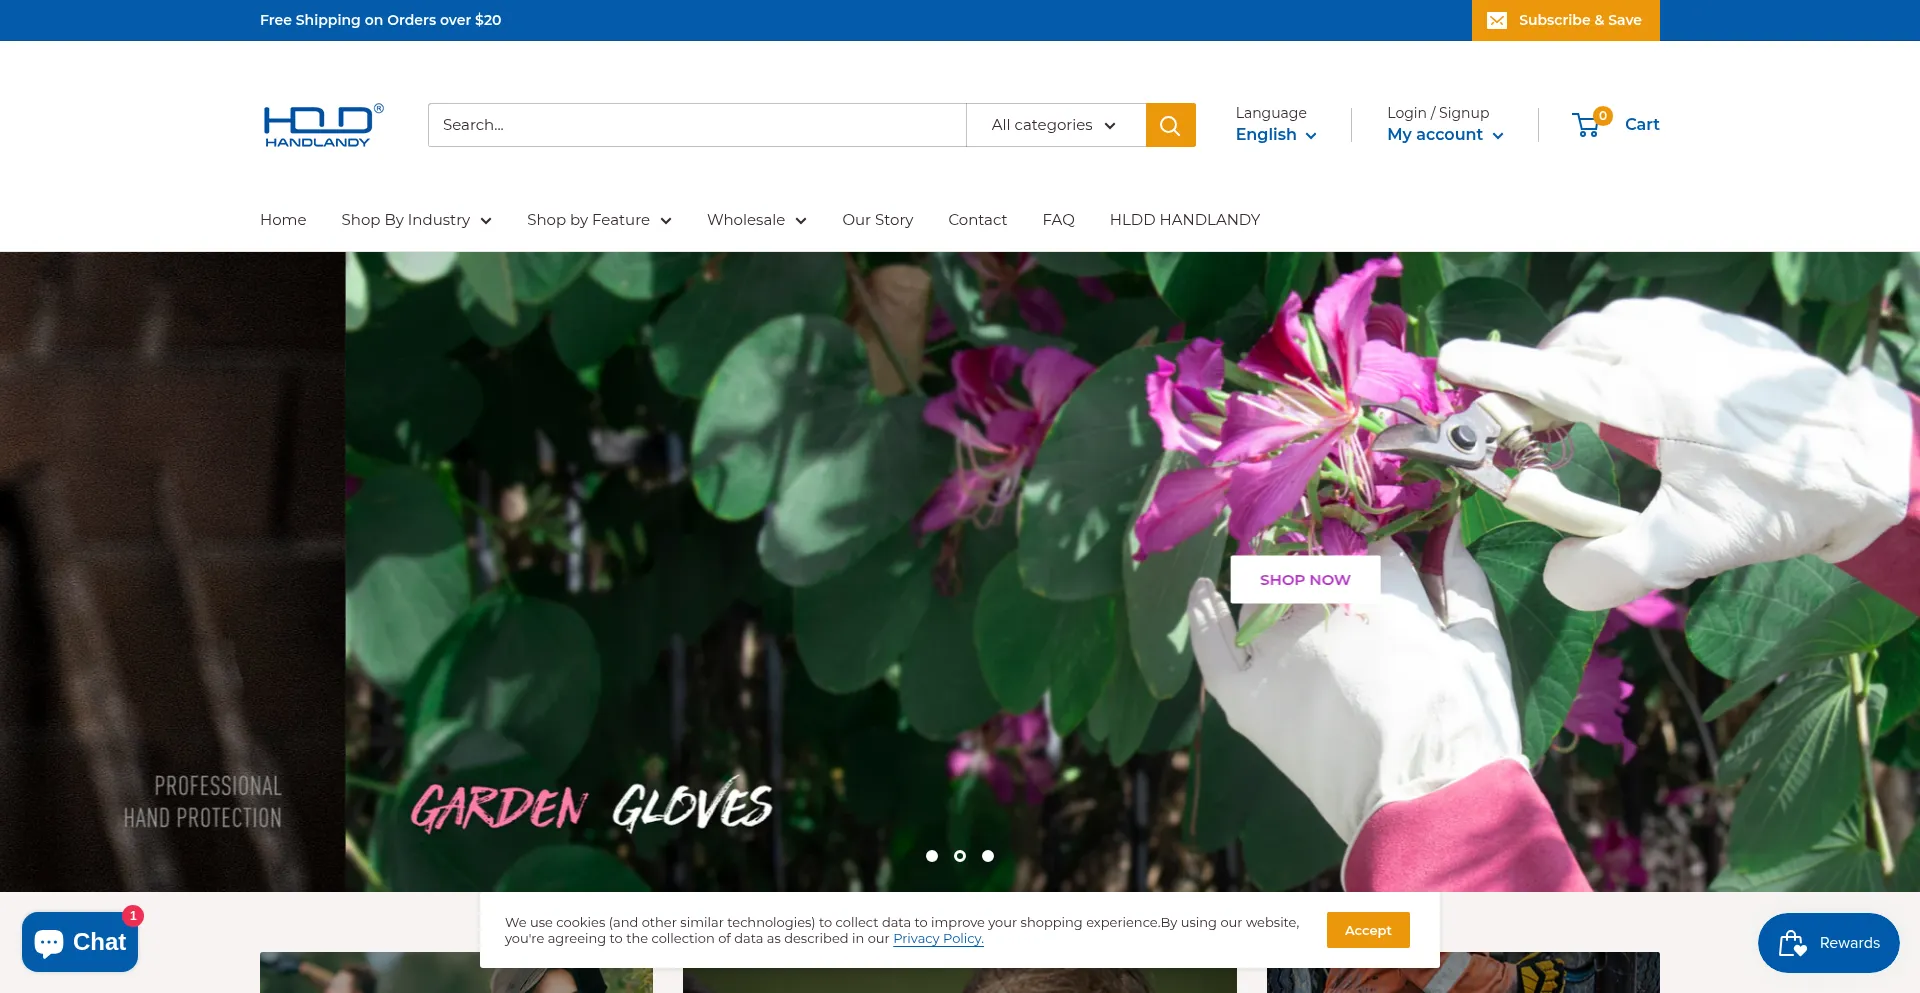Expand the All categories dropdown
1920x993 pixels.
pyautogui.click(x=1054, y=125)
